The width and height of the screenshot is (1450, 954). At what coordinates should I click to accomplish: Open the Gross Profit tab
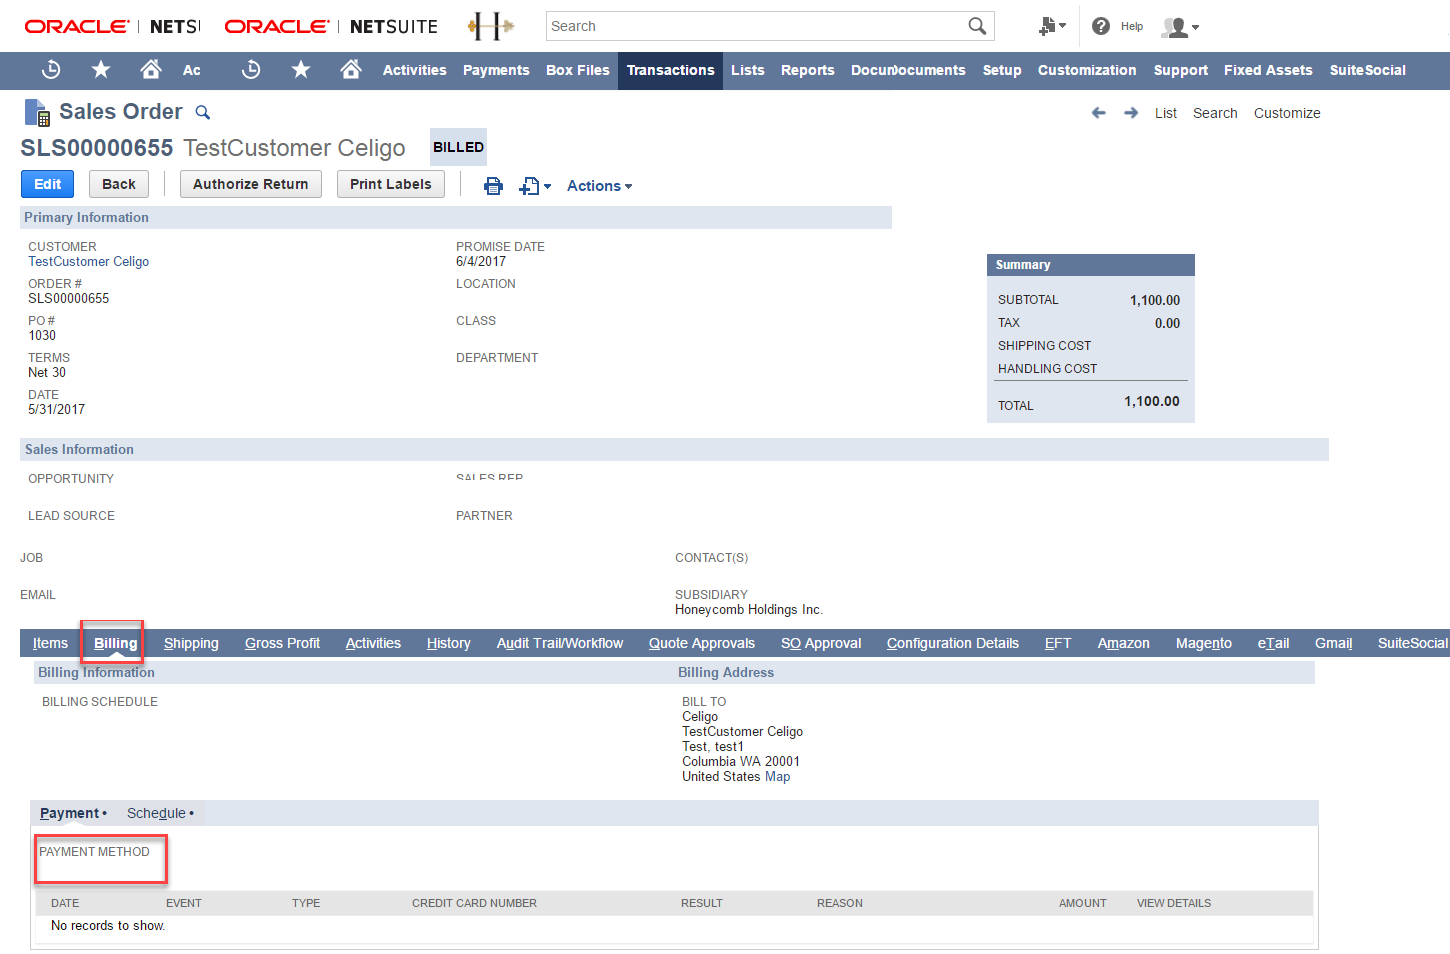point(282,643)
